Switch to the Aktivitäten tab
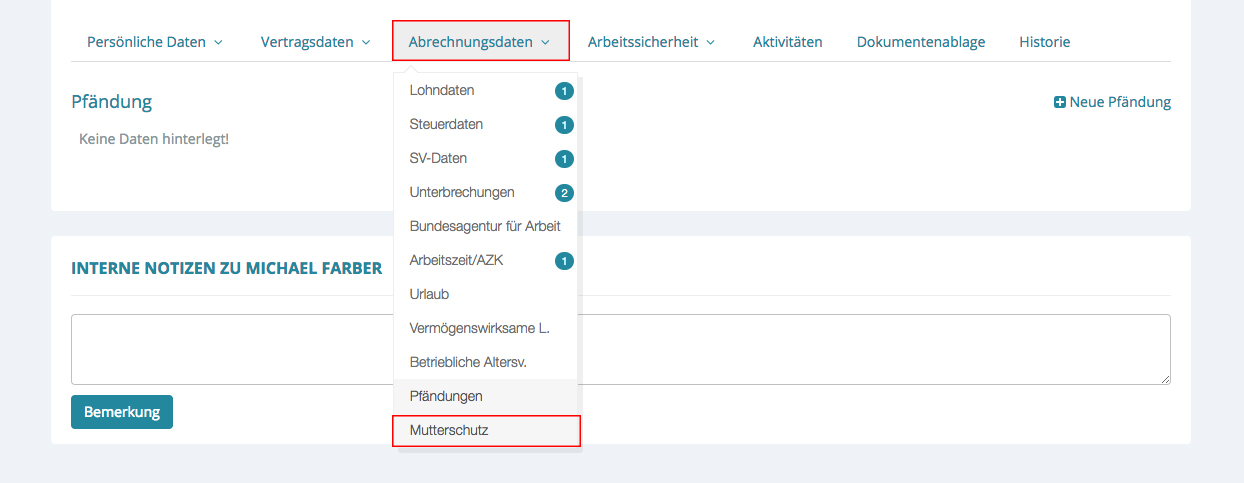The height and width of the screenshot is (483, 1244). [x=788, y=42]
